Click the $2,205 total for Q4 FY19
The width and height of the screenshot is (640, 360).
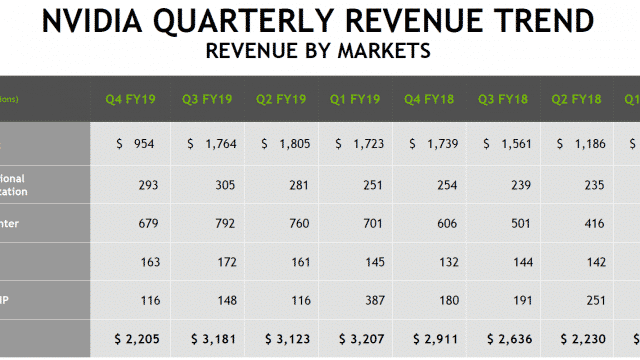[137, 339]
